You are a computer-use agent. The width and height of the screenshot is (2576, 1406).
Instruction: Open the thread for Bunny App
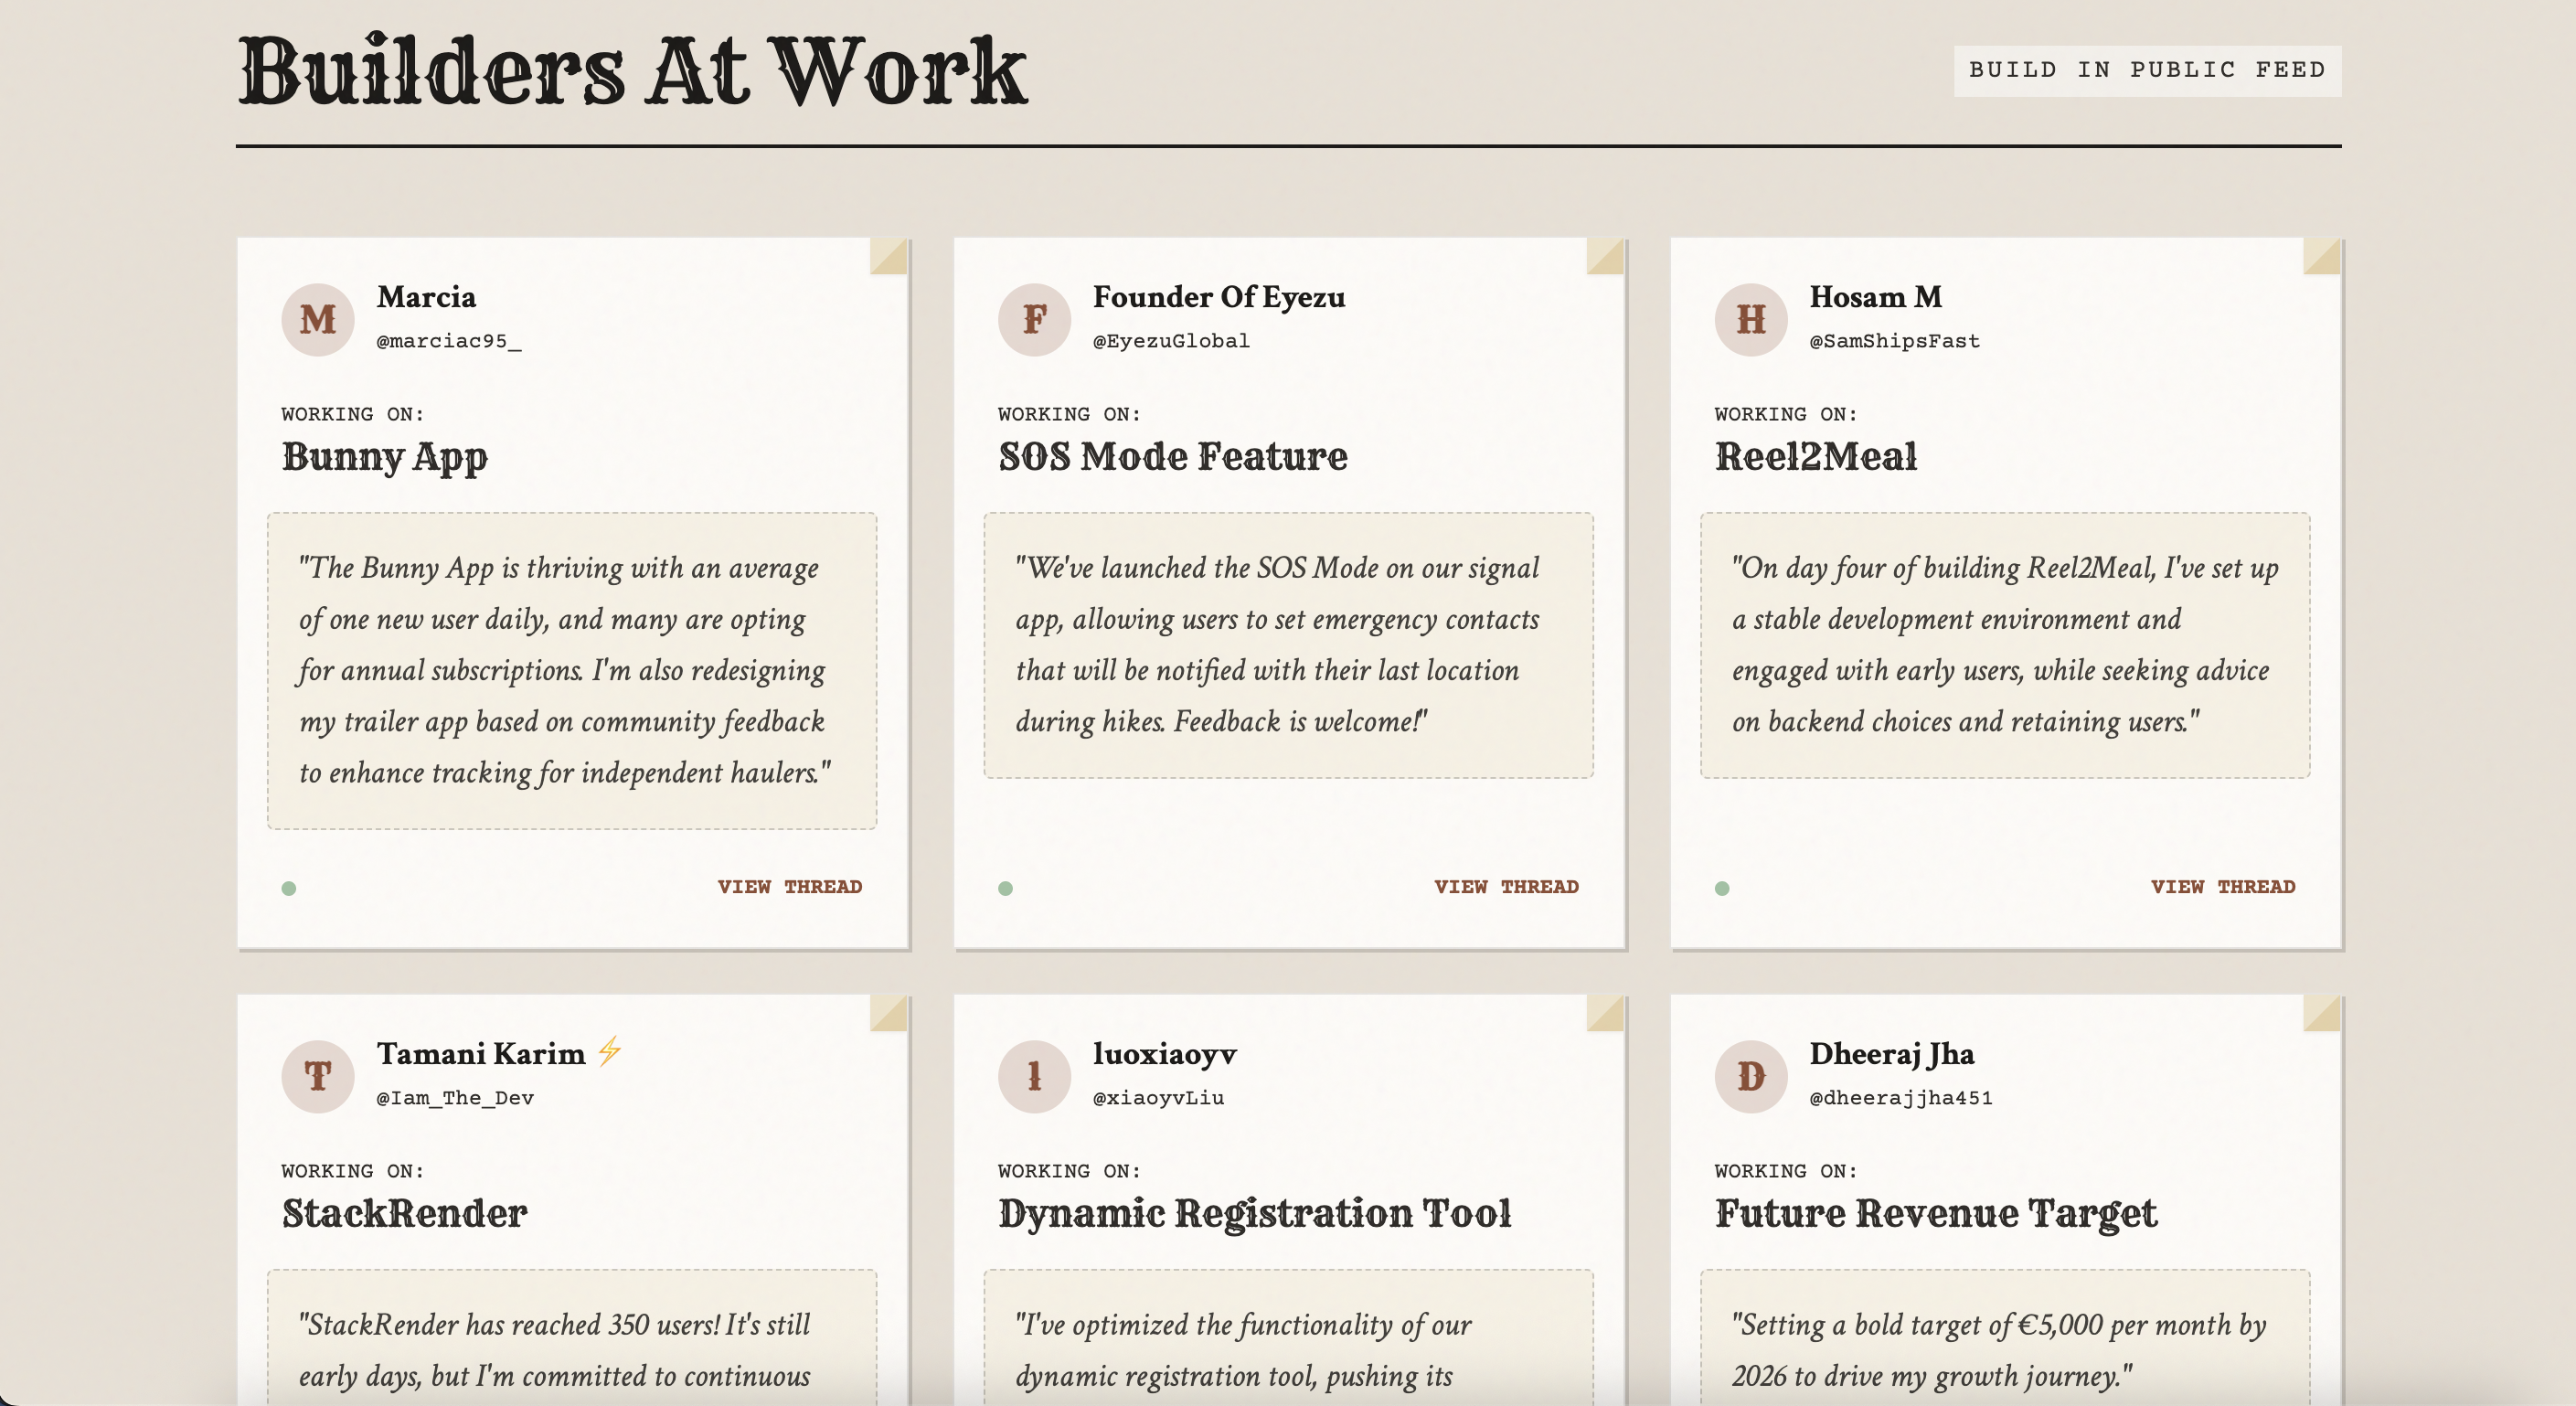click(790, 887)
